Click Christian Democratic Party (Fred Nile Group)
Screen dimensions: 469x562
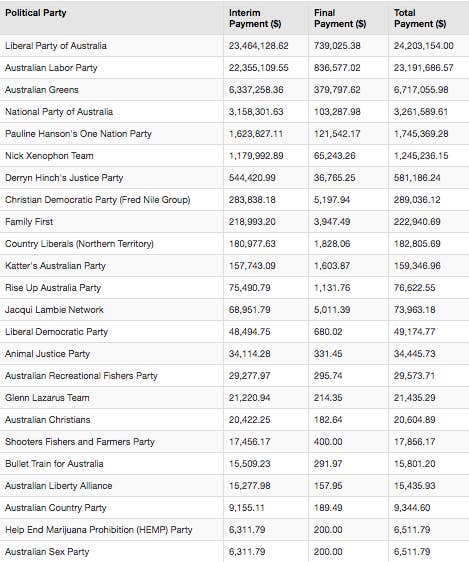pos(97,200)
